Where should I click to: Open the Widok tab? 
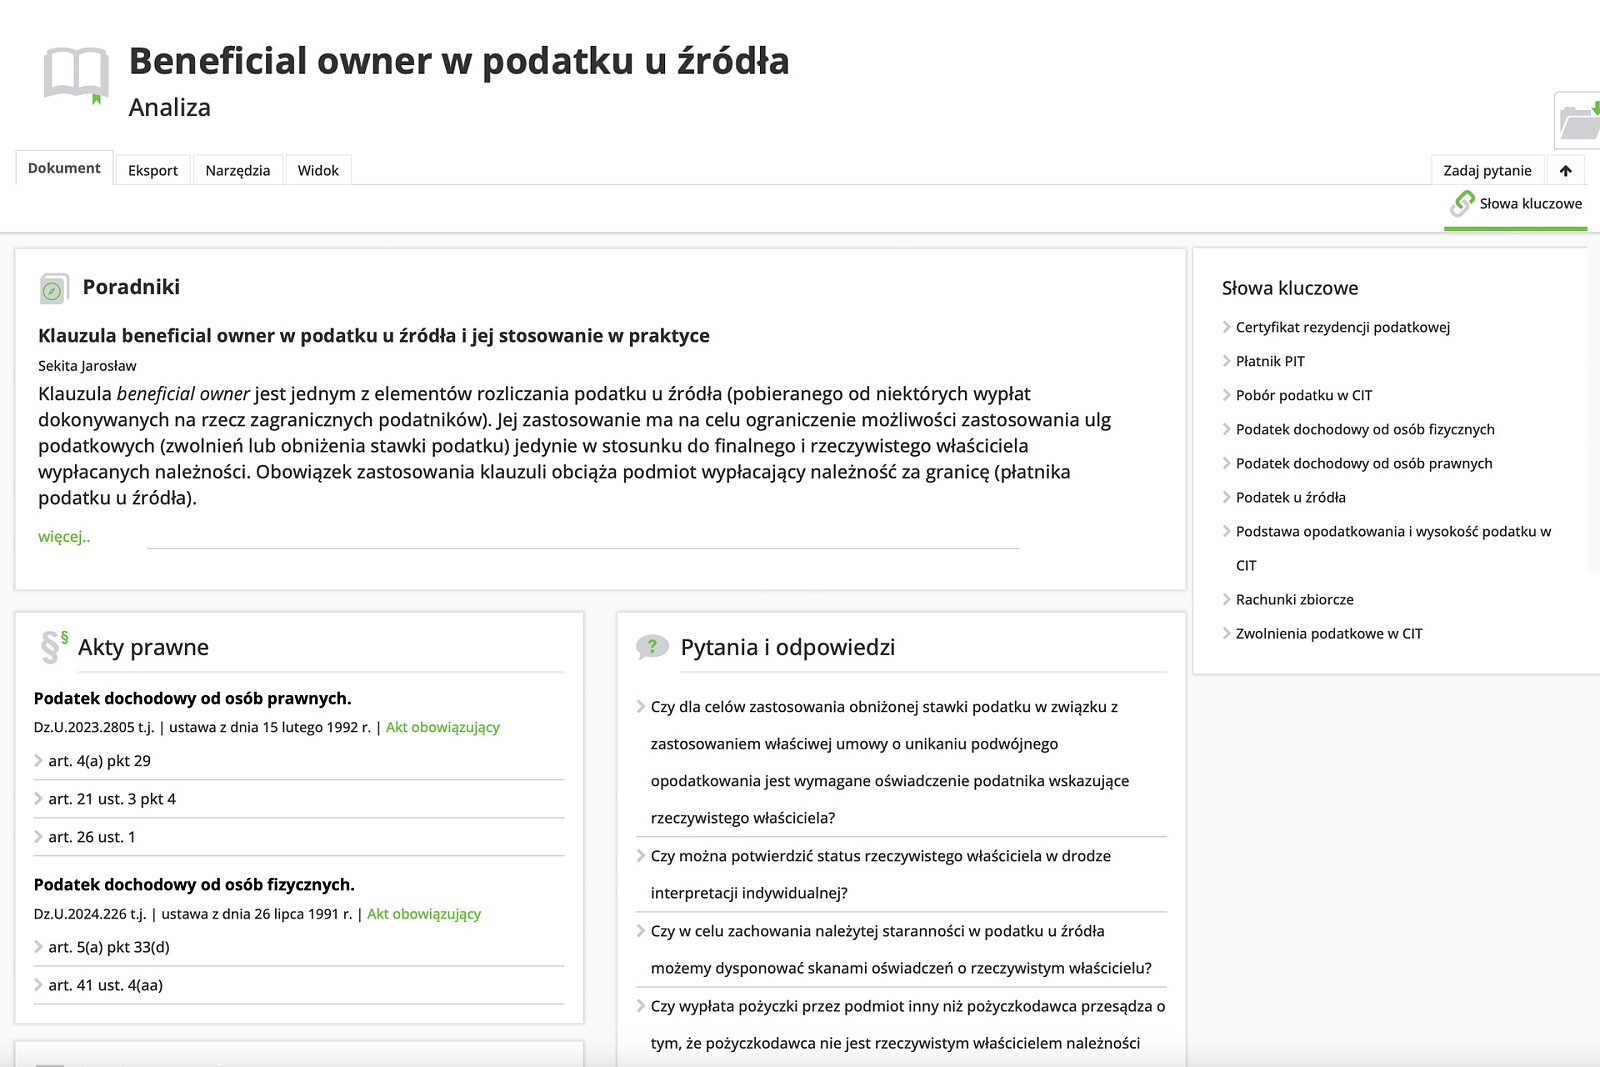coord(318,171)
